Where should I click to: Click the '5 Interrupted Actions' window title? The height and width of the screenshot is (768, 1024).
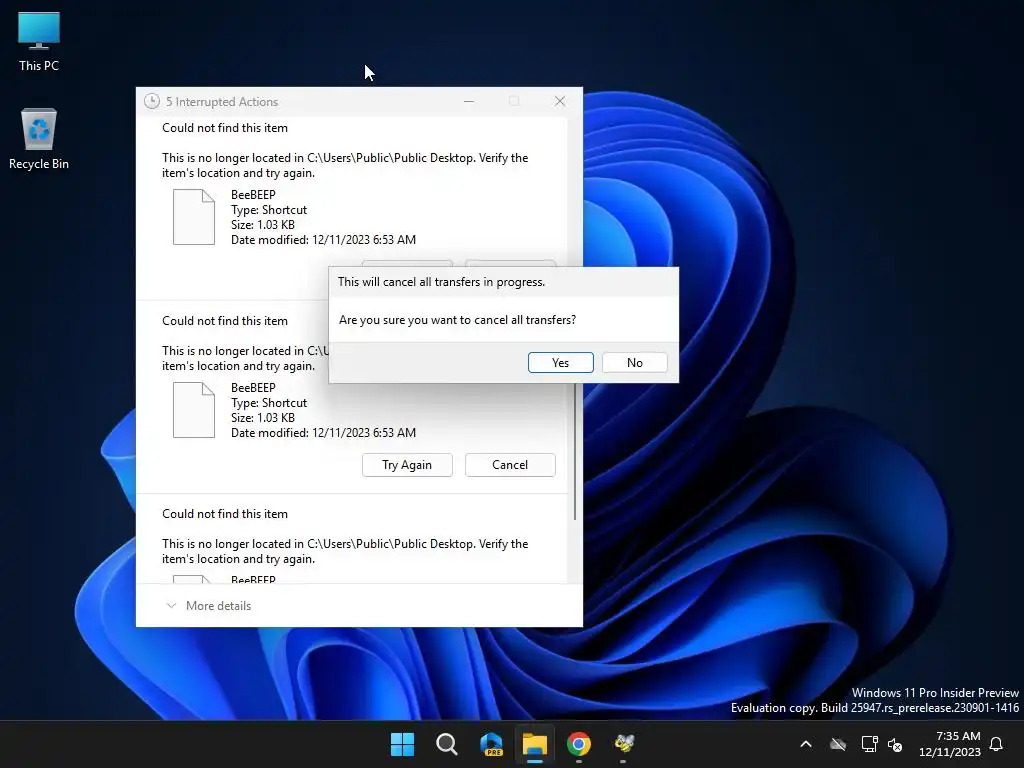(x=222, y=102)
